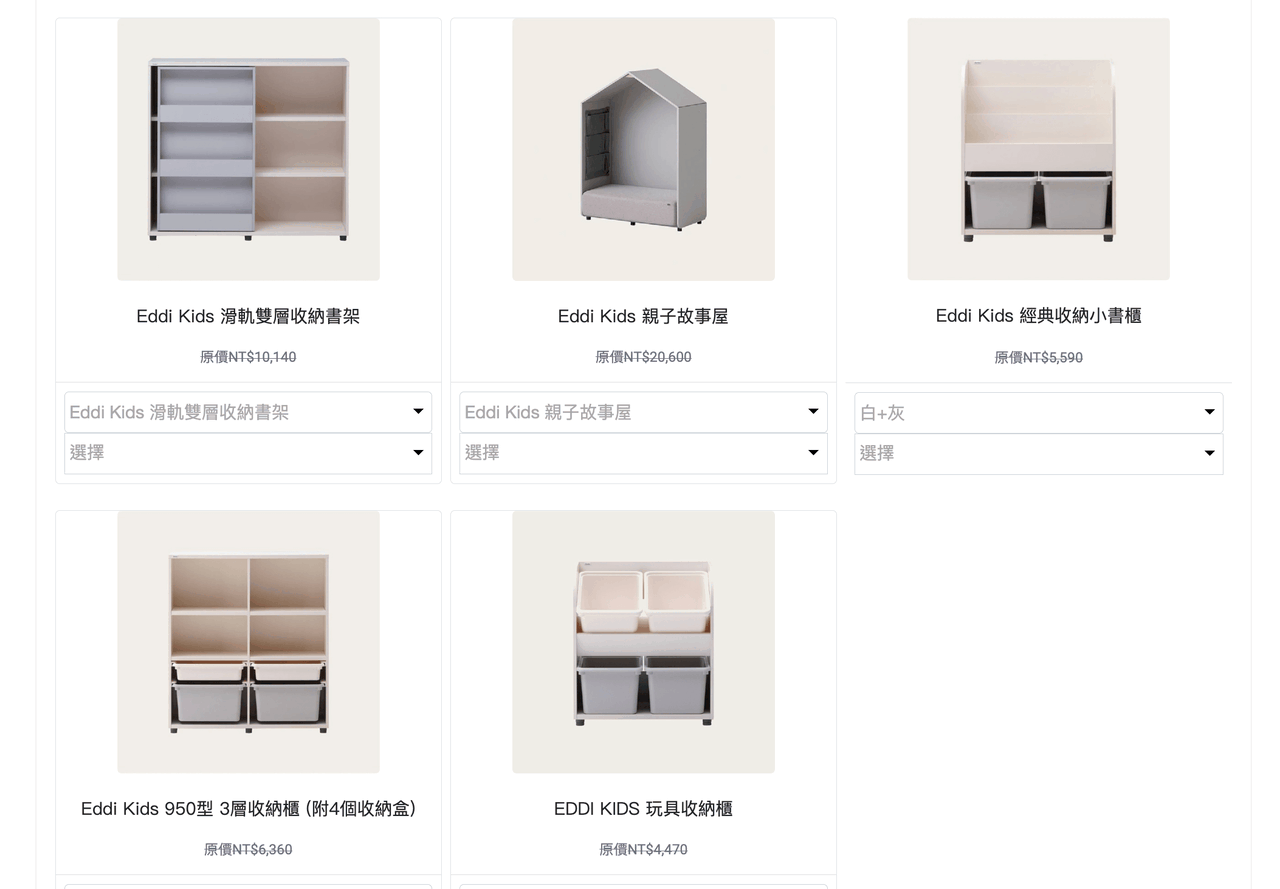Expand the 選擇 dropdown under 經典收納小書櫃

(x=1039, y=454)
